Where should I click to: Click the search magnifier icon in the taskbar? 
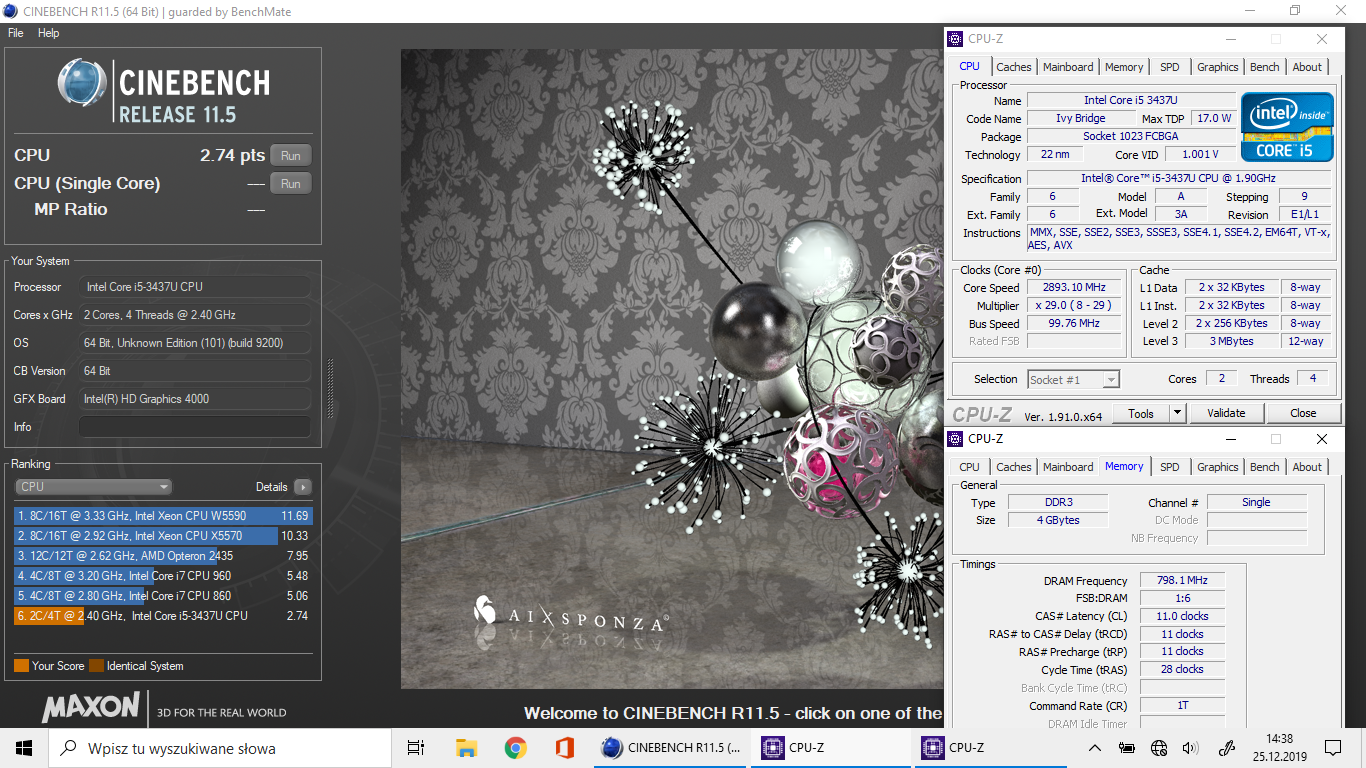(x=69, y=748)
